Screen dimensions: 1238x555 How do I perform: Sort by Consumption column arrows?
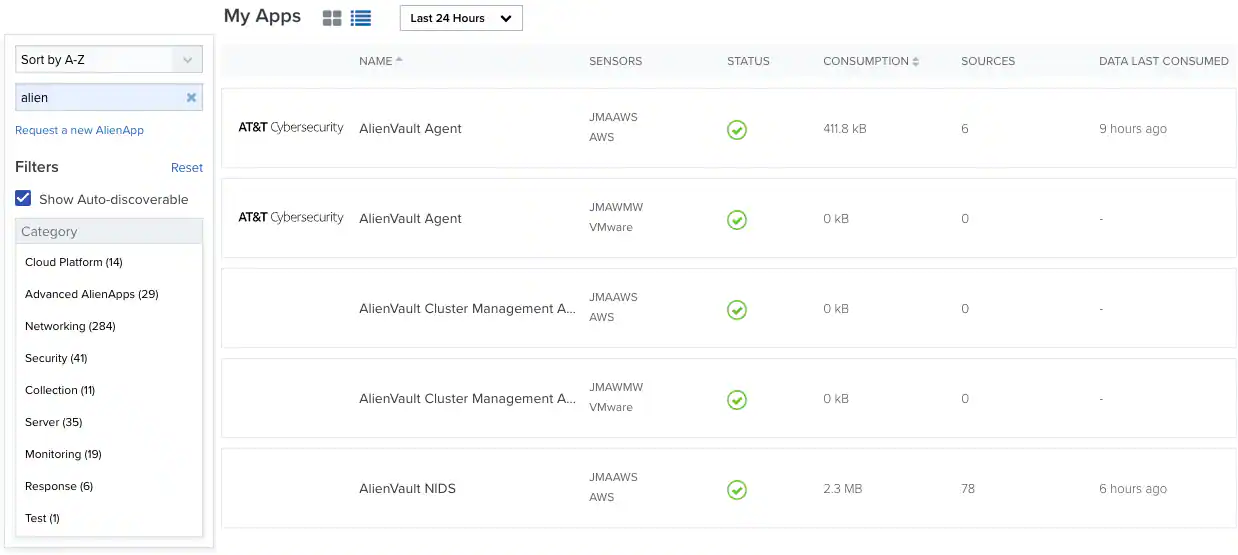[916, 62]
